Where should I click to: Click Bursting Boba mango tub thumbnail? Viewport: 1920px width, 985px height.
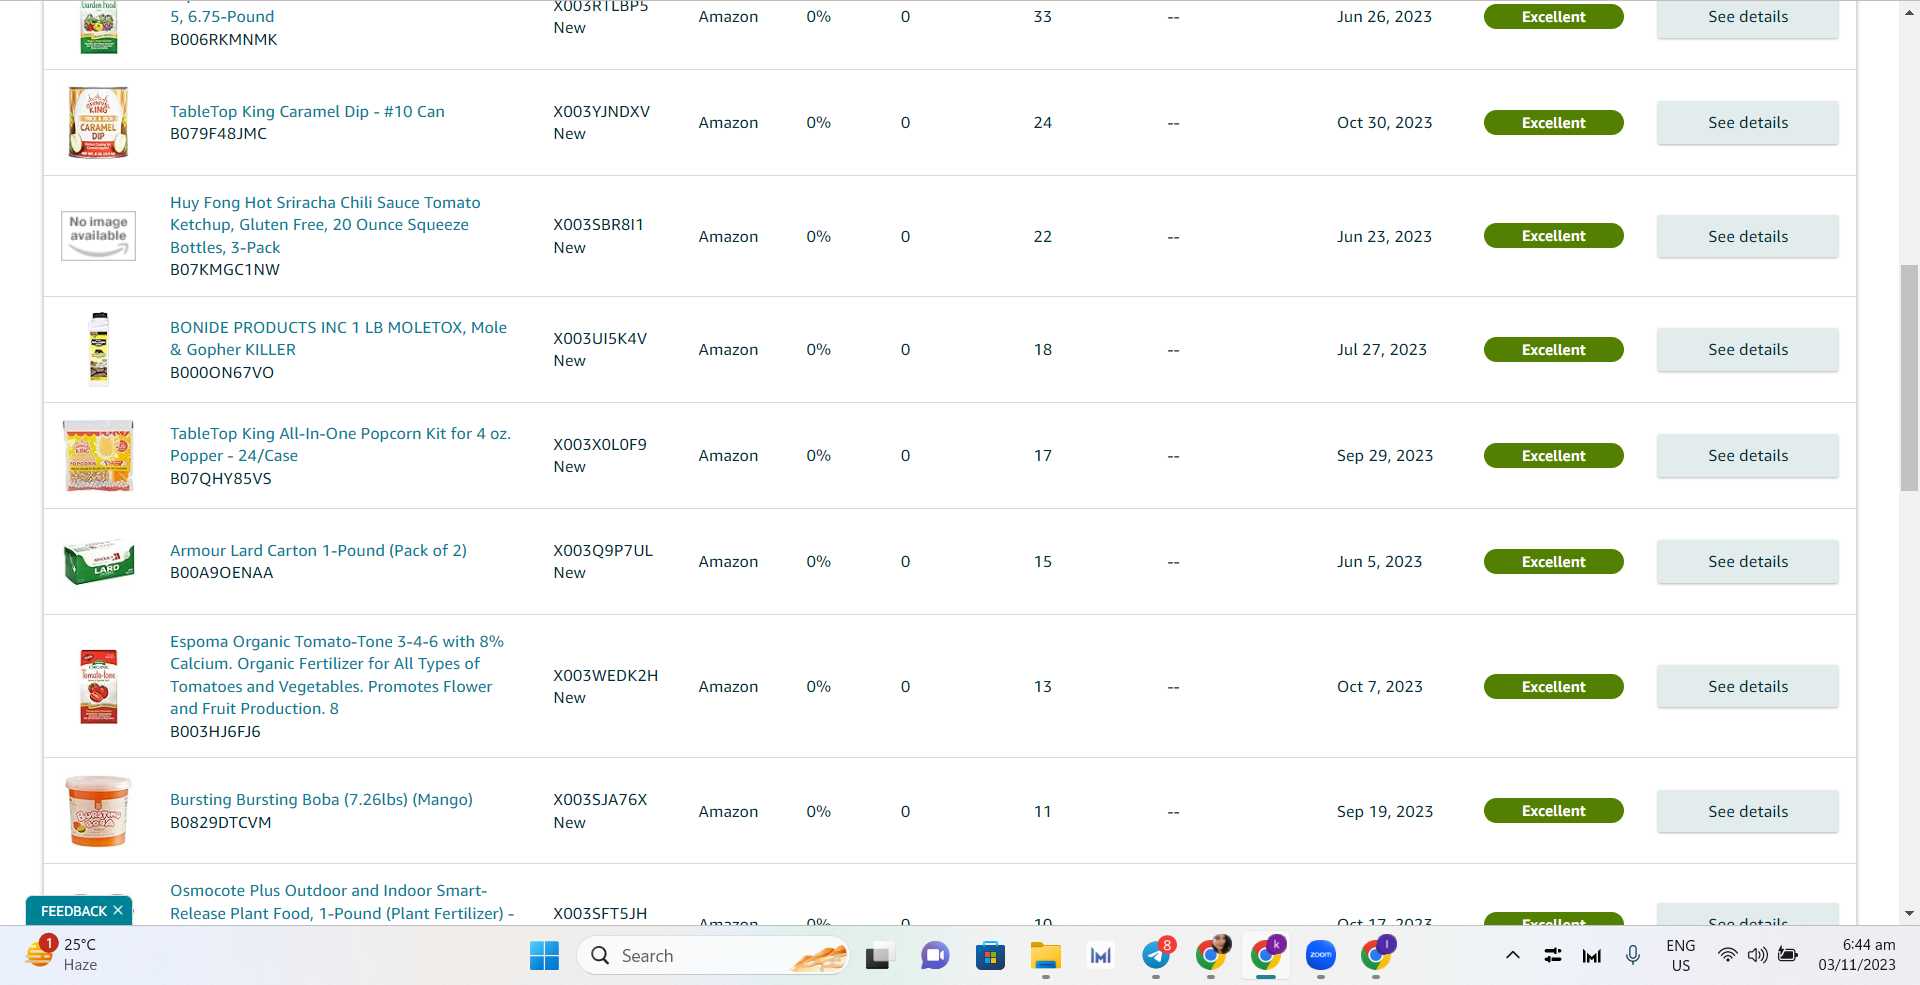click(98, 811)
